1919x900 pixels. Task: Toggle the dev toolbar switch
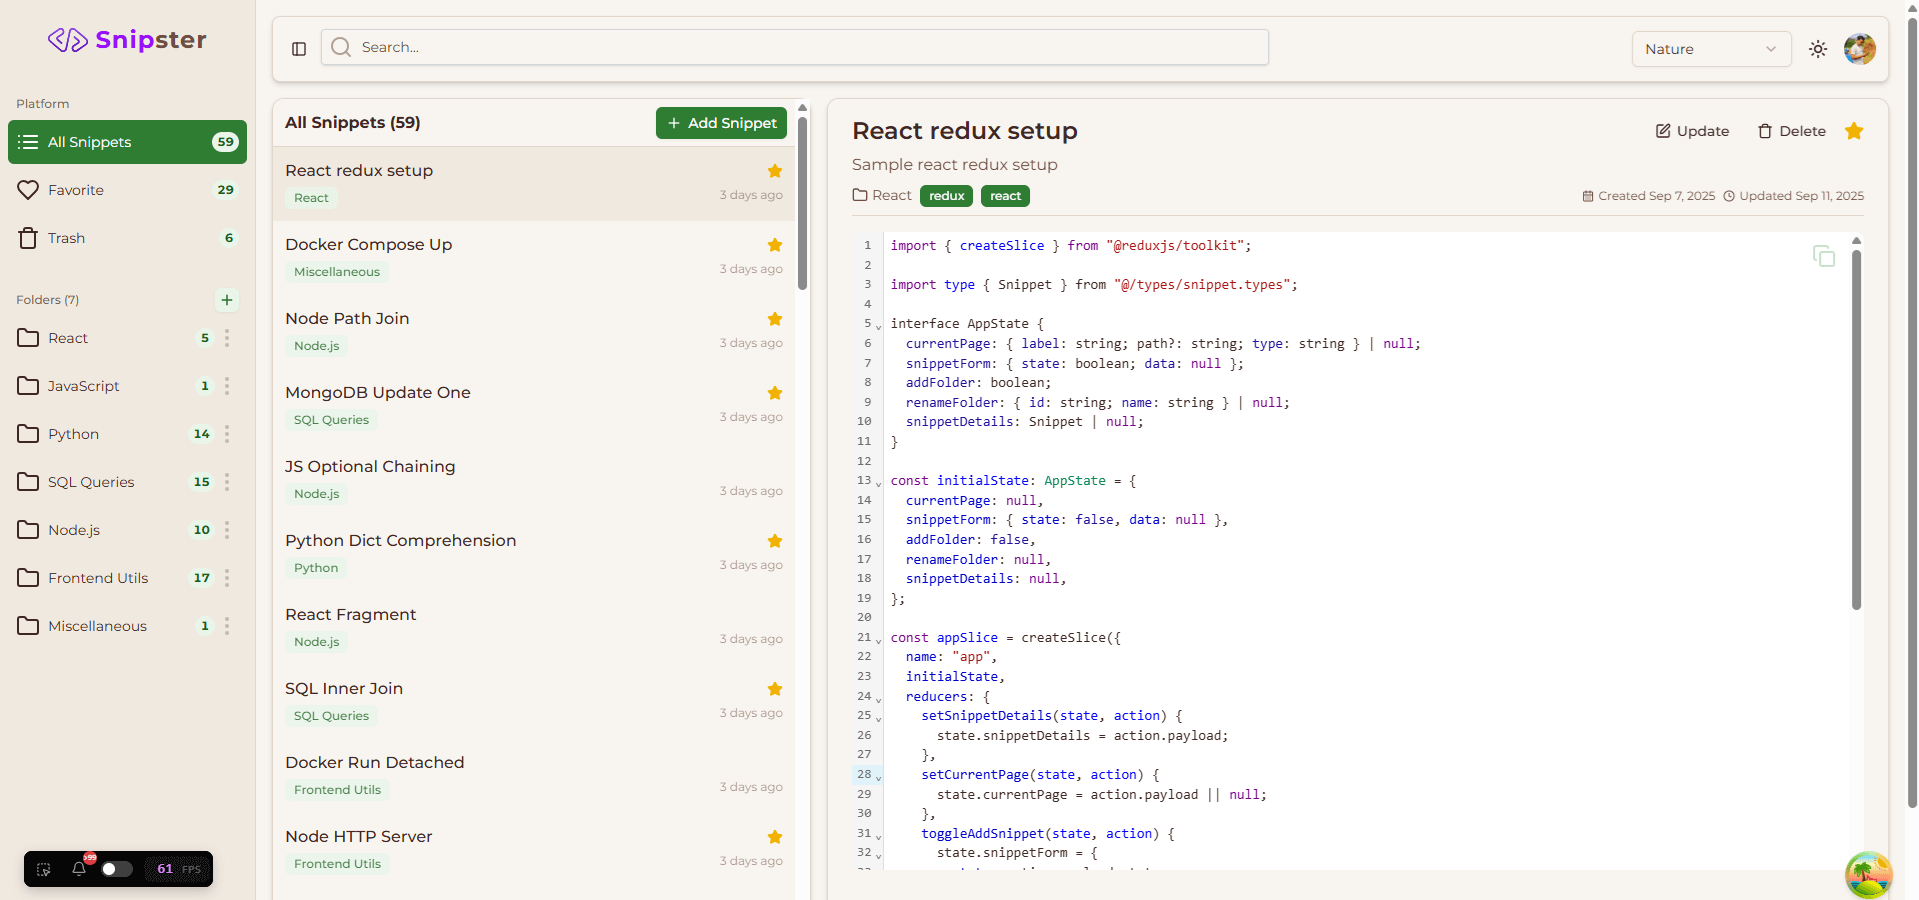coord(117,869)
